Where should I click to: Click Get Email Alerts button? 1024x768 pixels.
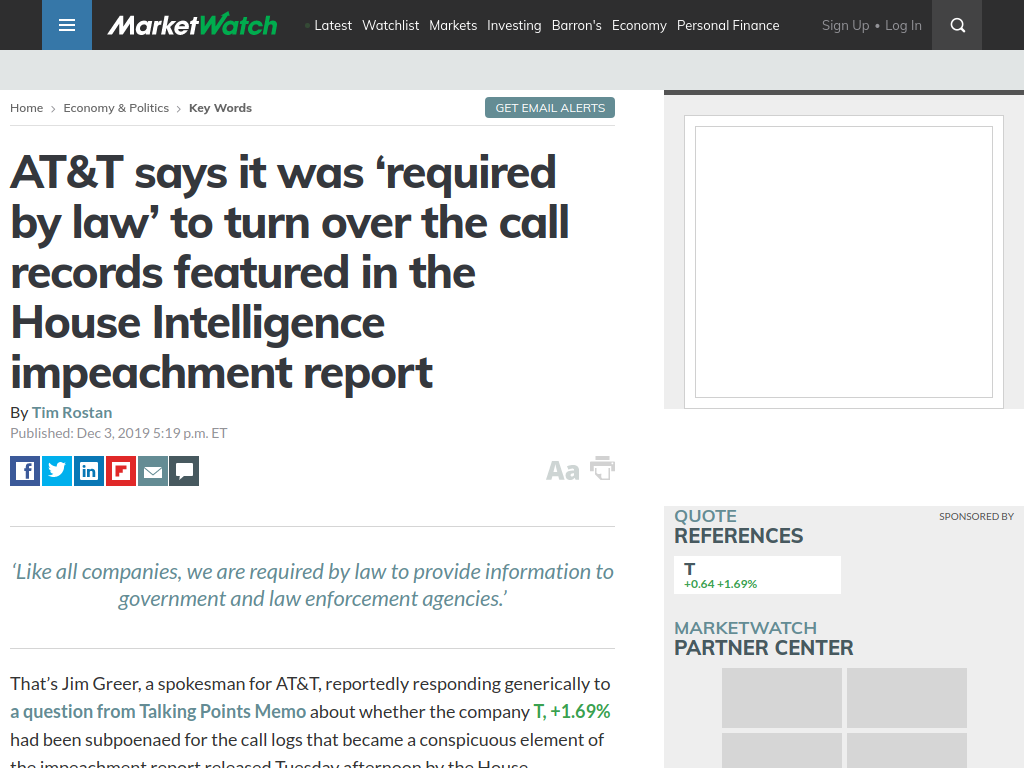pos(550,108)
